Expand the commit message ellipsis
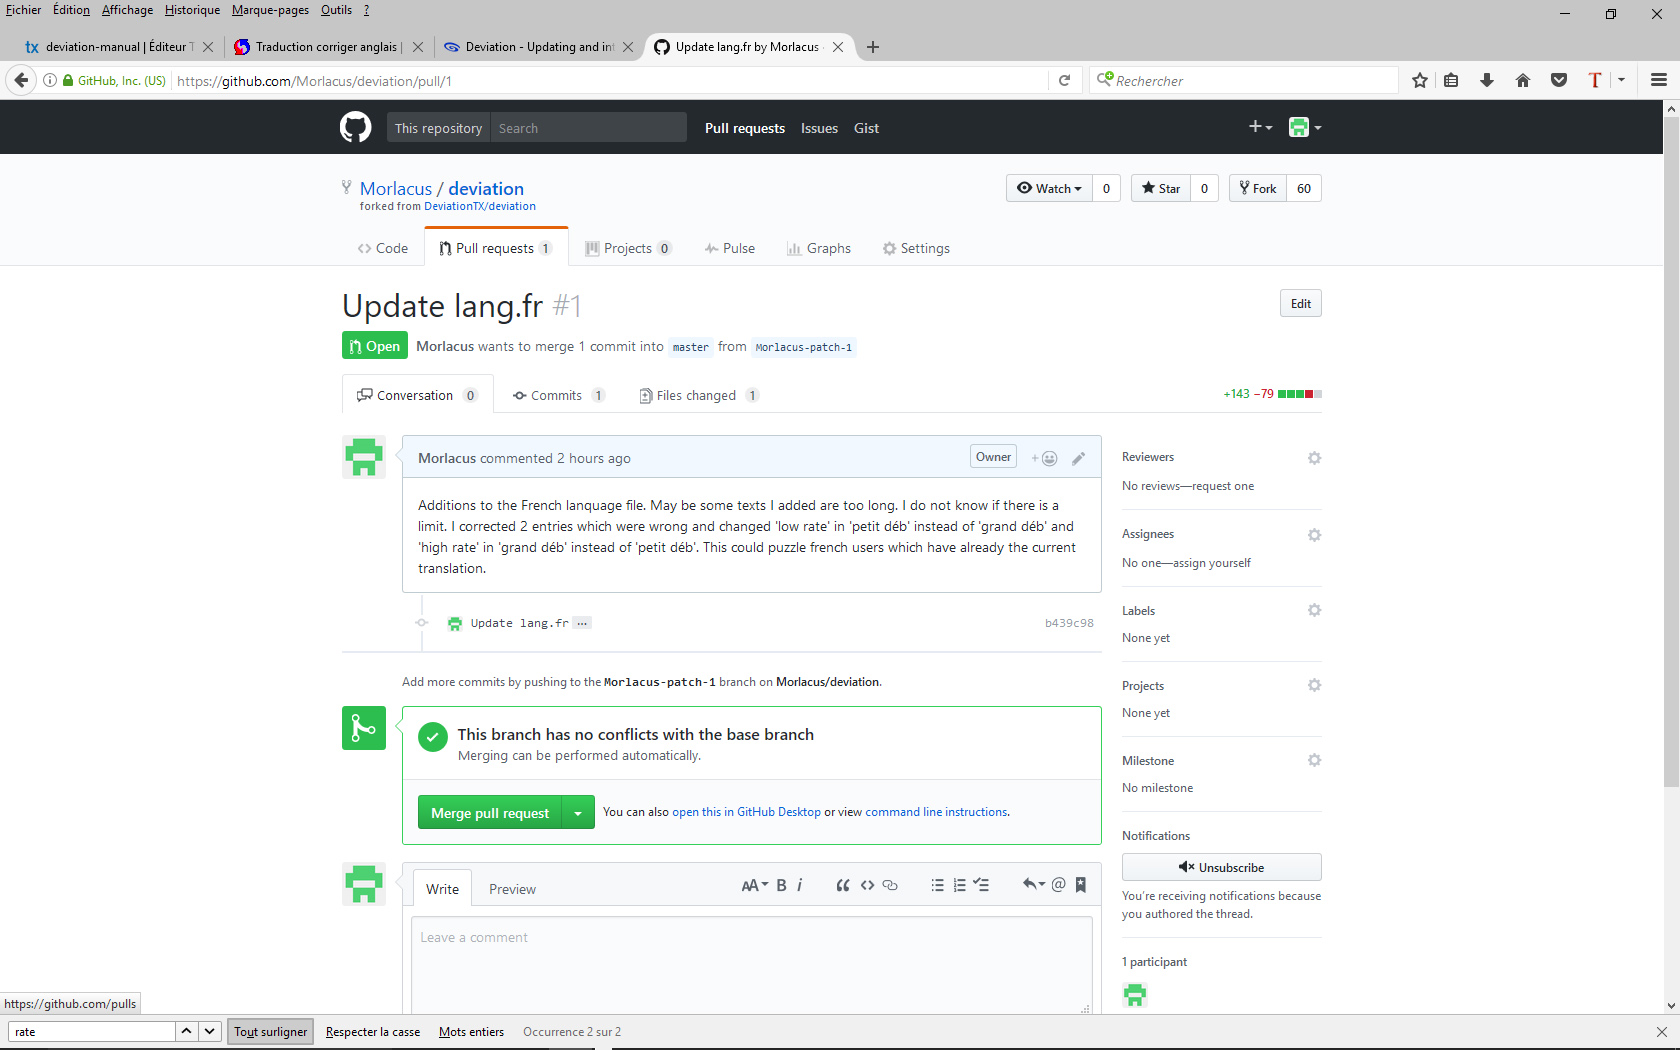This screenshot has width=1680, height=1050. coord(582,623)
